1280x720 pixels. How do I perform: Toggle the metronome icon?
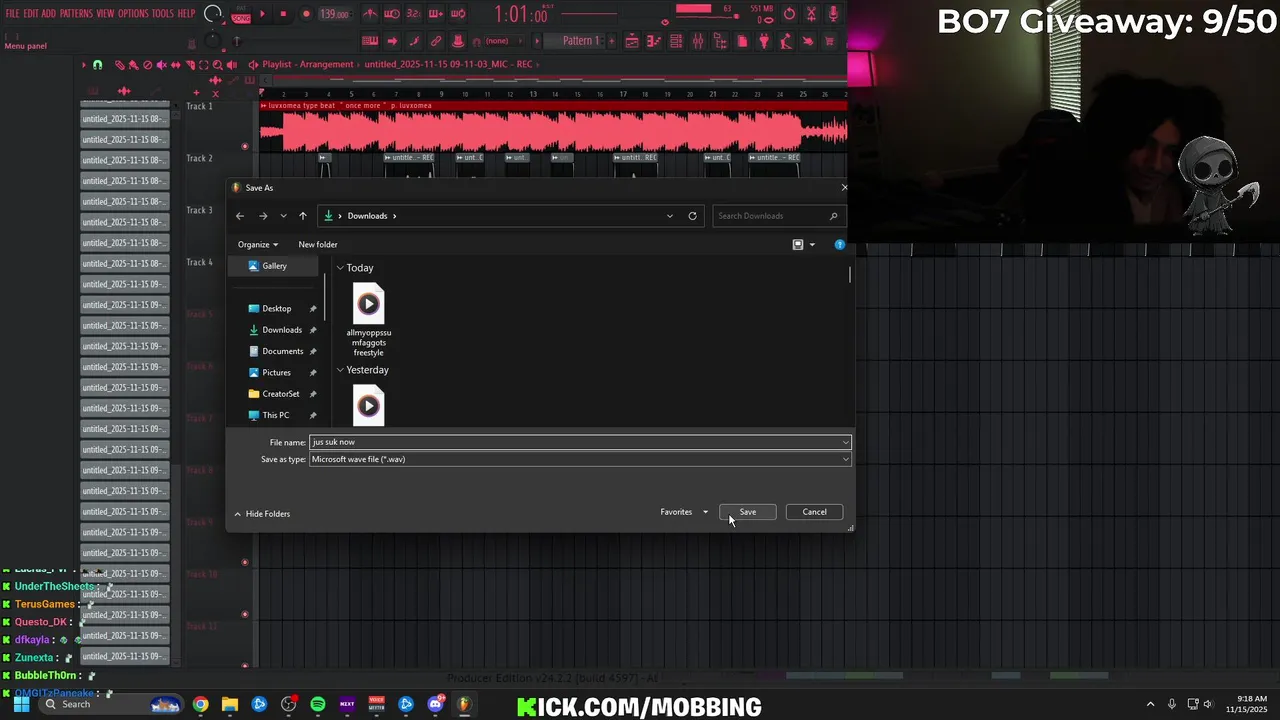point(369,14)
